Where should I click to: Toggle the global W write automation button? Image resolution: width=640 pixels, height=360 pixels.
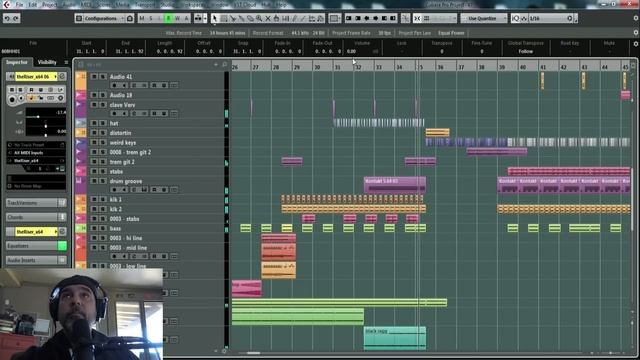(x=177, y=18)
